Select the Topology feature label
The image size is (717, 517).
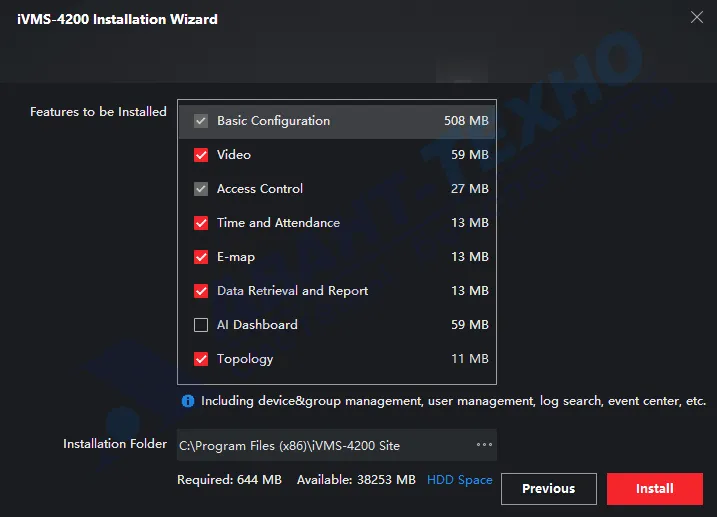point(245,359)
